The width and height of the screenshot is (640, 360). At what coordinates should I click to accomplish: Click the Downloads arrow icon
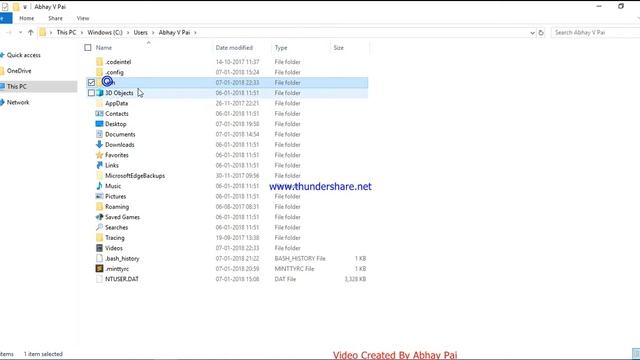click(x=99, y=145)
